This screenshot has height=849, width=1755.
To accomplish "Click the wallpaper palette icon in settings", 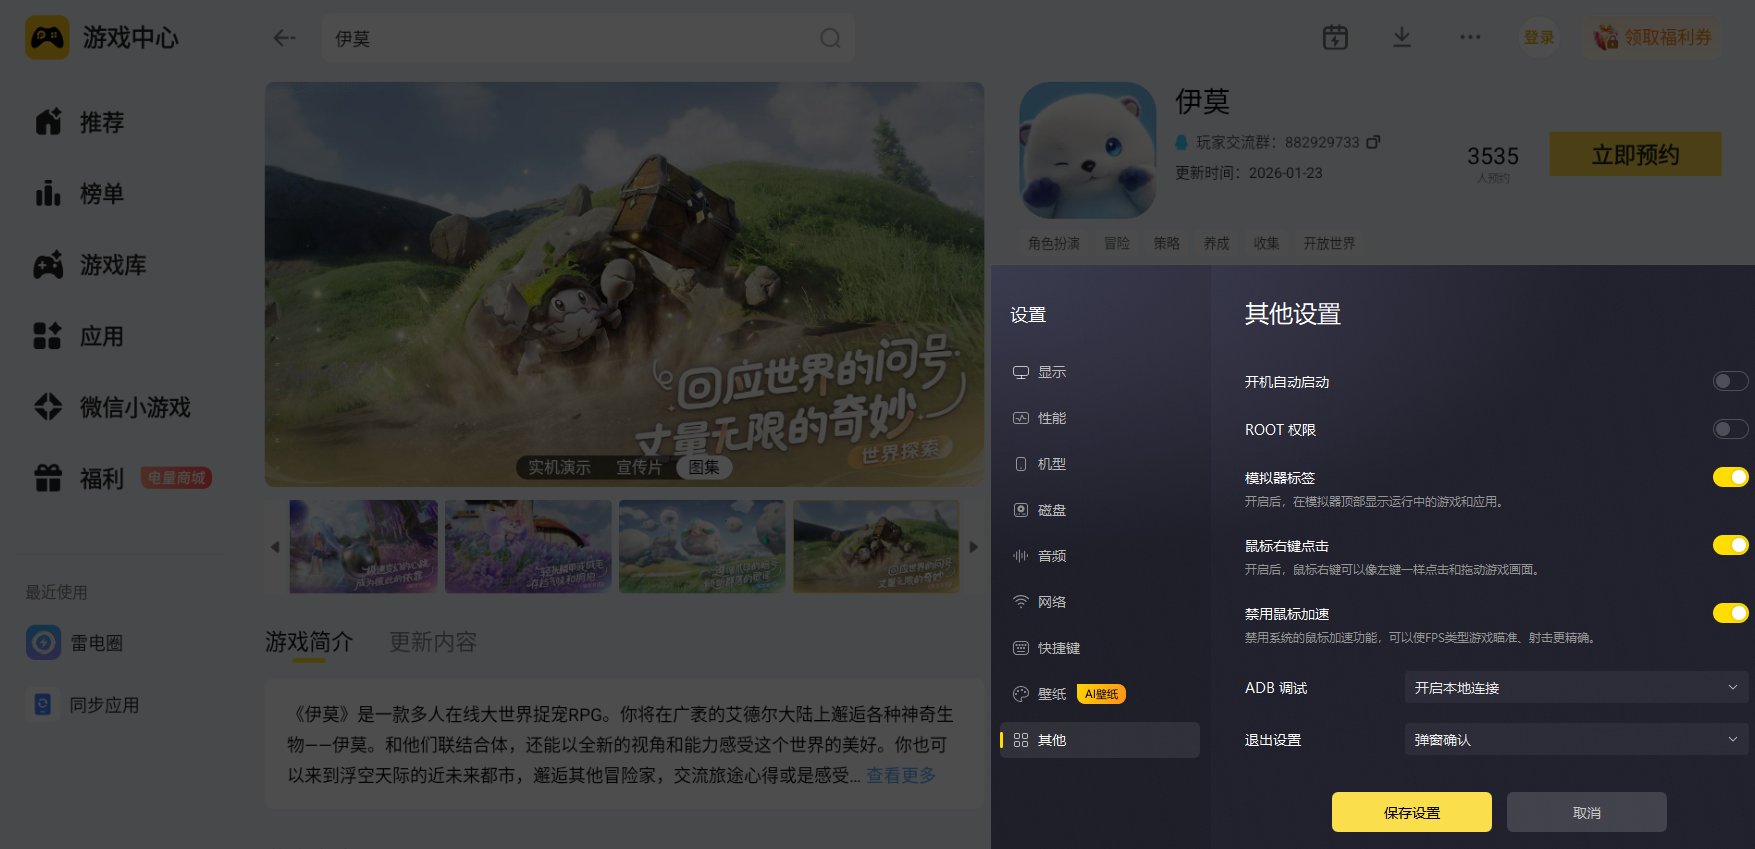I will [x=1020, y=694].
